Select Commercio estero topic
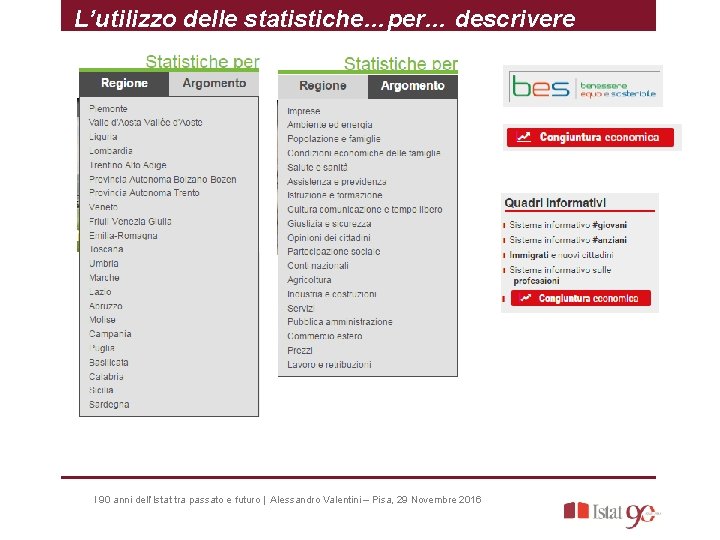This screenshot has height=540, width=720. click(325, 336)
